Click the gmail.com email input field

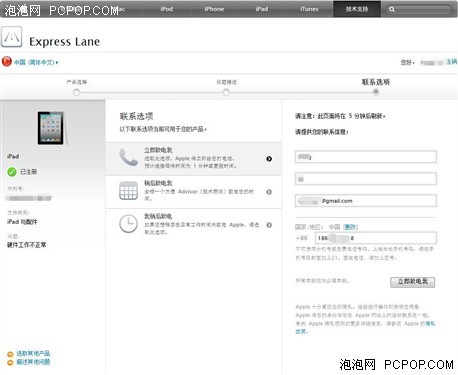(x=366, y=201)
